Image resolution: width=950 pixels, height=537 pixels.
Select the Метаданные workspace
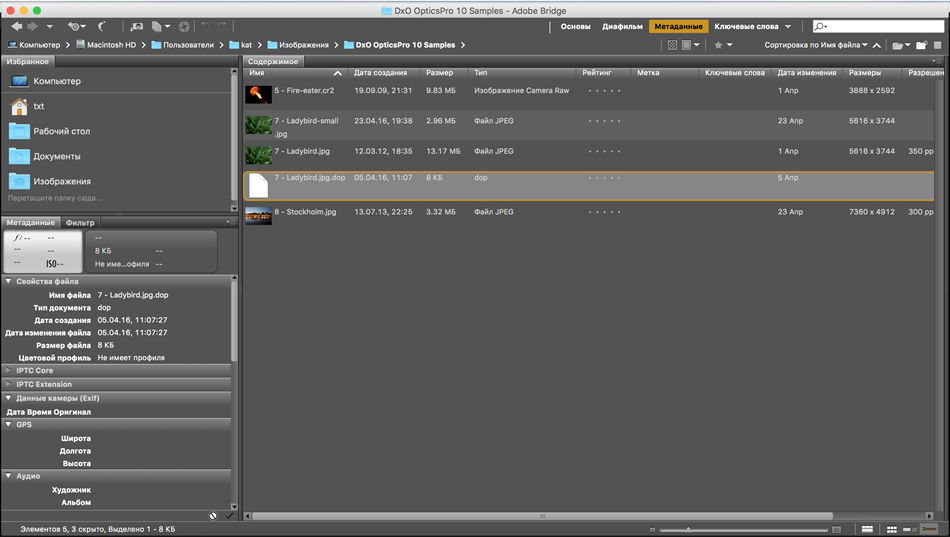tap(679, 27)
